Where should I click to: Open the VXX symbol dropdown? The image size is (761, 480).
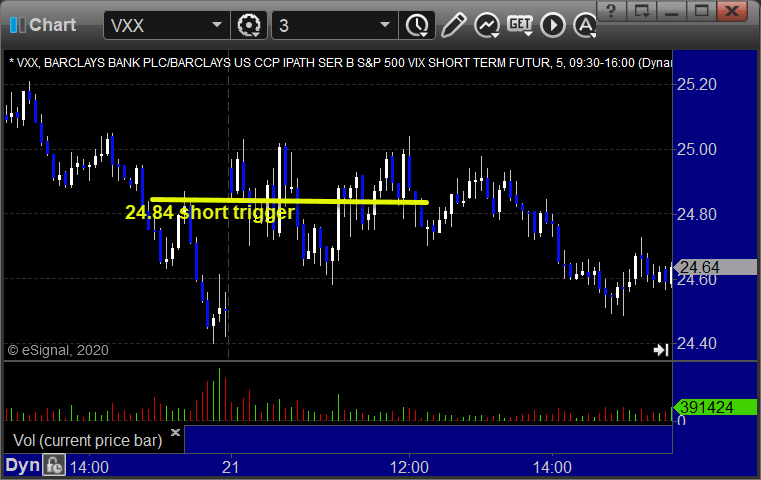click(217, 25)
